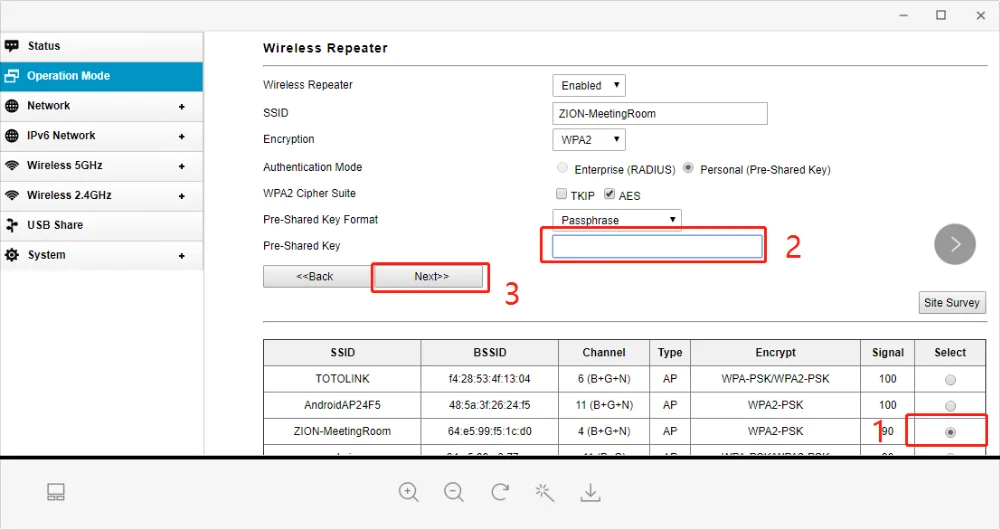The image size is (1000, 530).
Task: Click the channel 11 (B+G+N) cell
Action: [x=604, y=405]
